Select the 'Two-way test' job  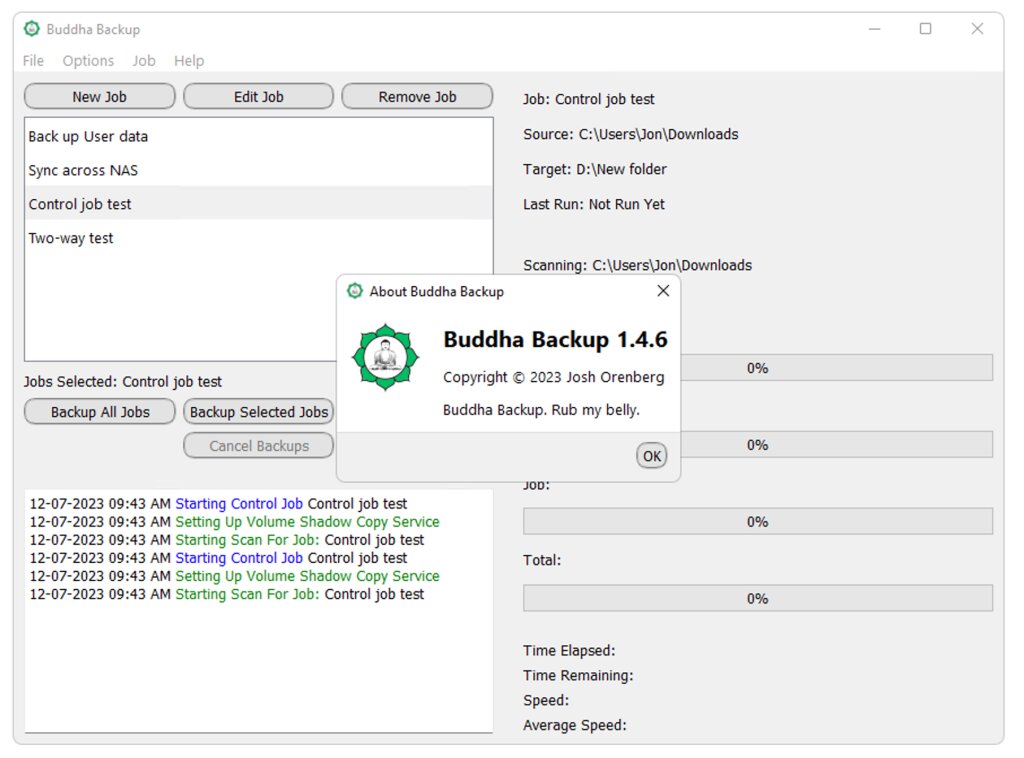(259, 238)
